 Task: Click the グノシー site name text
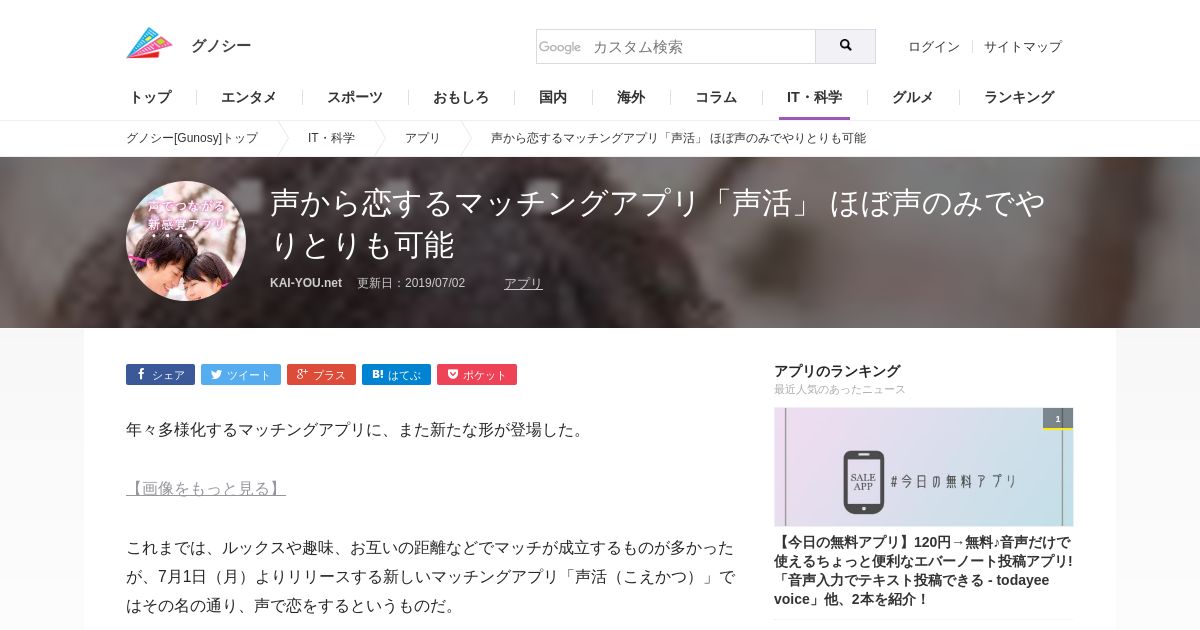(x=221, y=46)
